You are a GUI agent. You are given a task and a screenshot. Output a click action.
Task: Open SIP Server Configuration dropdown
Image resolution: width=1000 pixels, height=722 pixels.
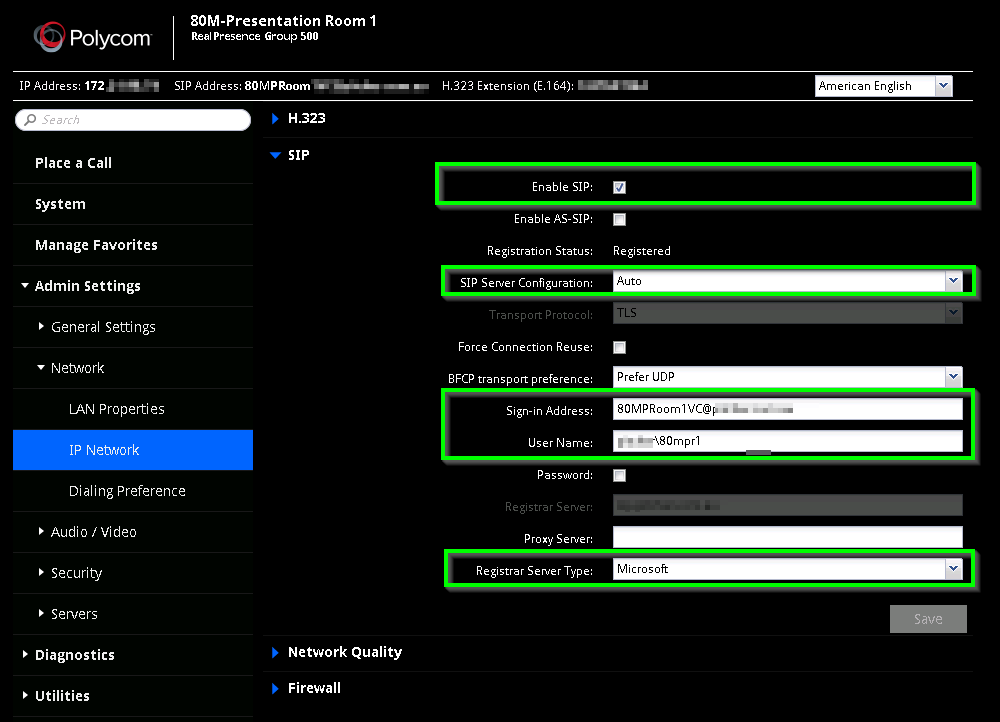point(788,281)
